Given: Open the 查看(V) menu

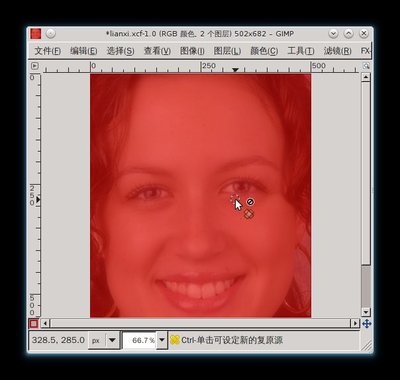Looking at the screenshot, I should tap(157, 51).
